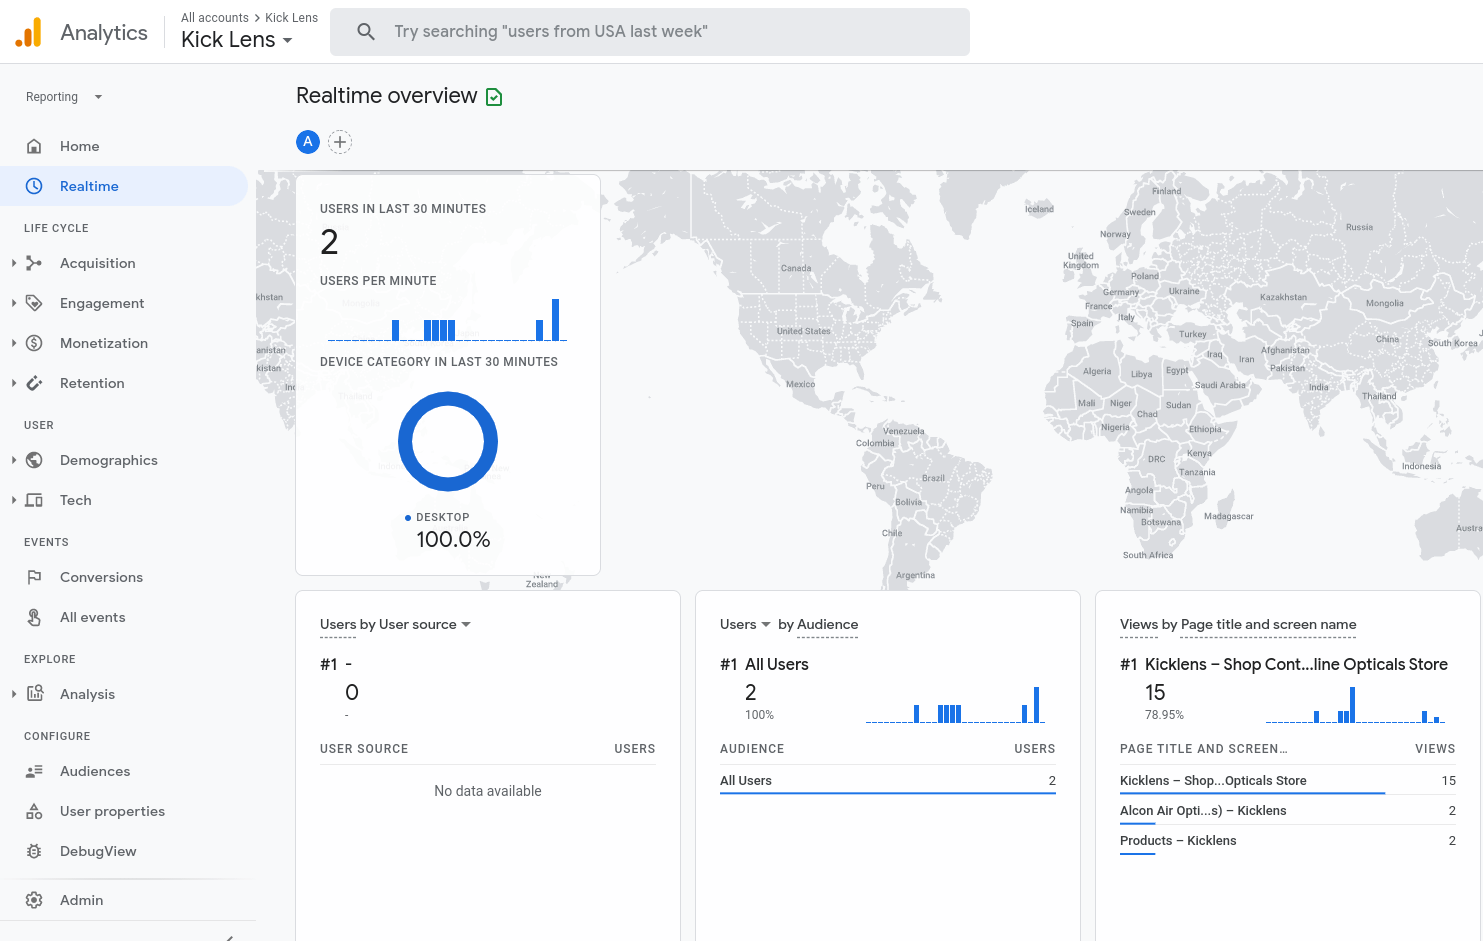
Task: Open Admin settings
Action: tap(81, 900)
